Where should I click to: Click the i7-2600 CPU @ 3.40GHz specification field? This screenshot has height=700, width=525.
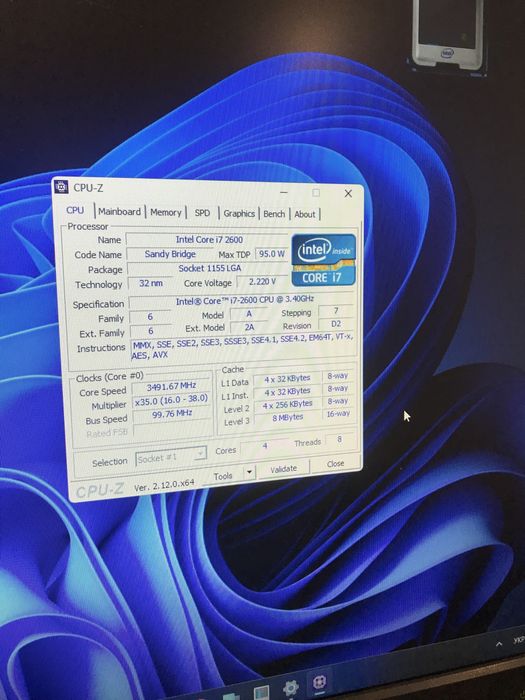pos(242,301)
